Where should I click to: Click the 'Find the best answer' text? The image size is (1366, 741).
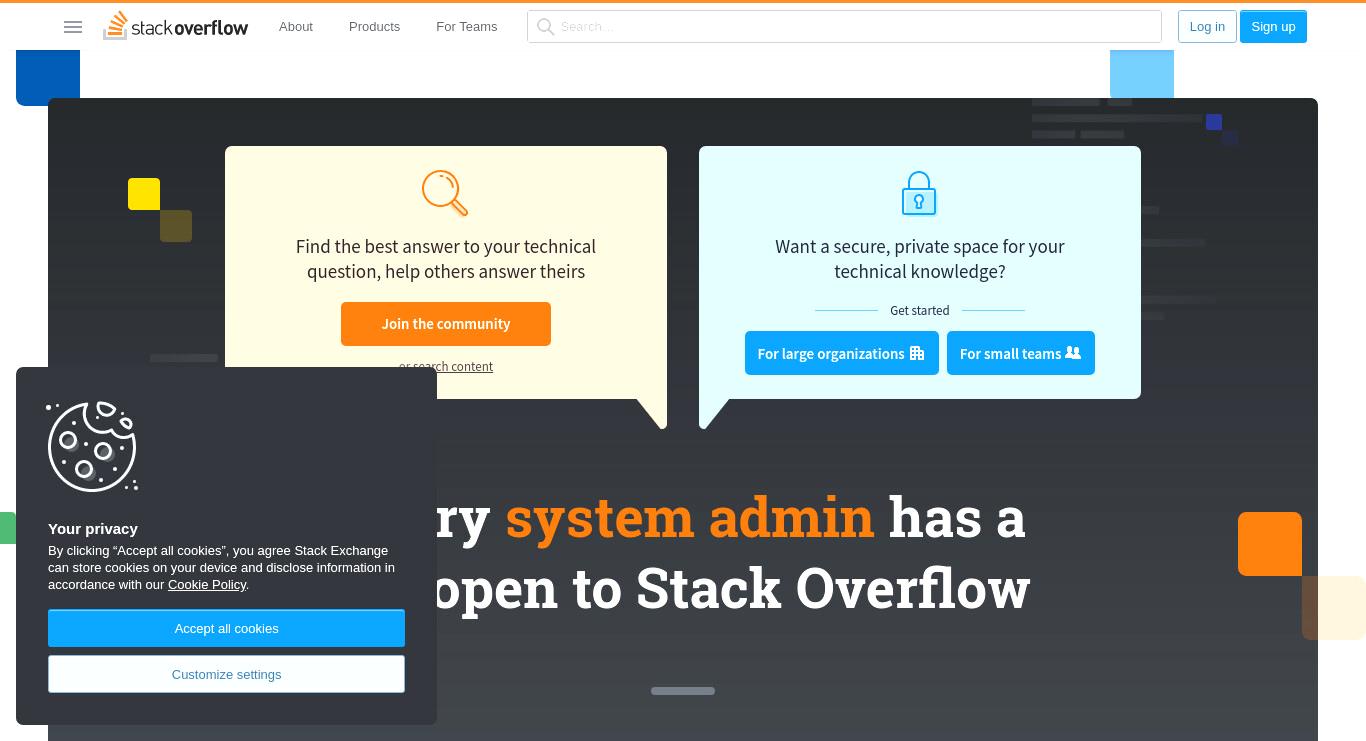[x=446, y=259]
